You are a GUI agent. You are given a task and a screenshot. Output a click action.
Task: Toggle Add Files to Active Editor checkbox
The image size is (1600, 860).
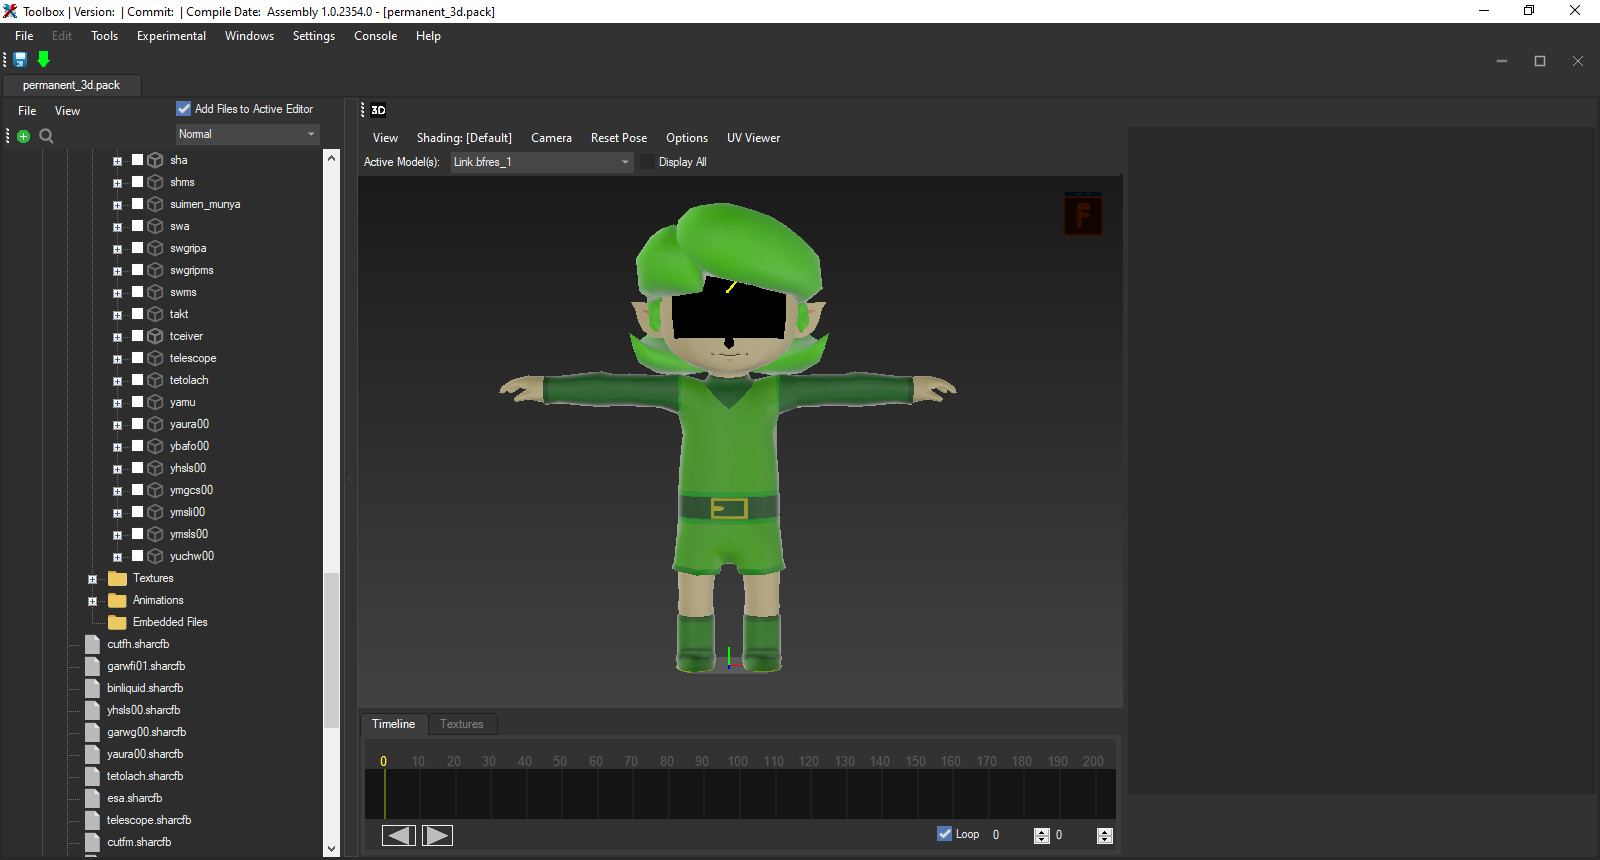[x=183, y=109]
